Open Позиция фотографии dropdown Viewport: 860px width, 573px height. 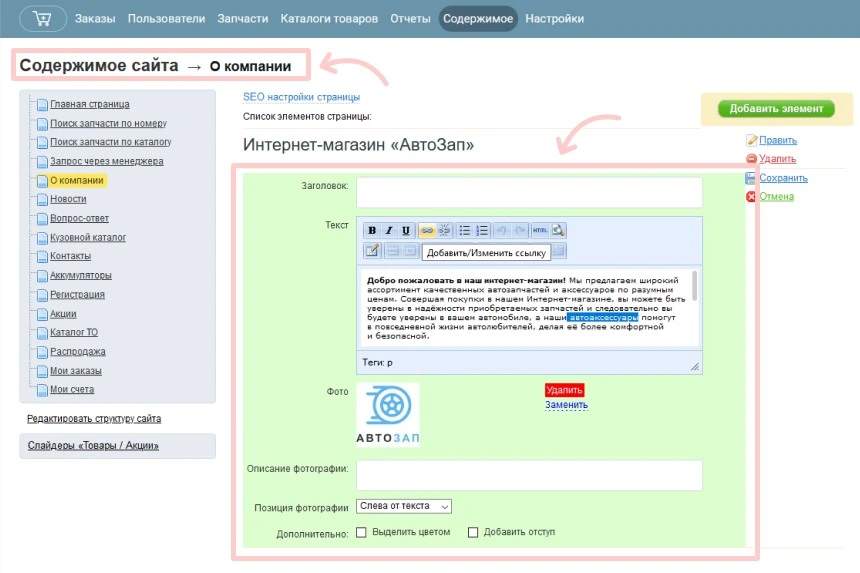click(x=404, y=506)
